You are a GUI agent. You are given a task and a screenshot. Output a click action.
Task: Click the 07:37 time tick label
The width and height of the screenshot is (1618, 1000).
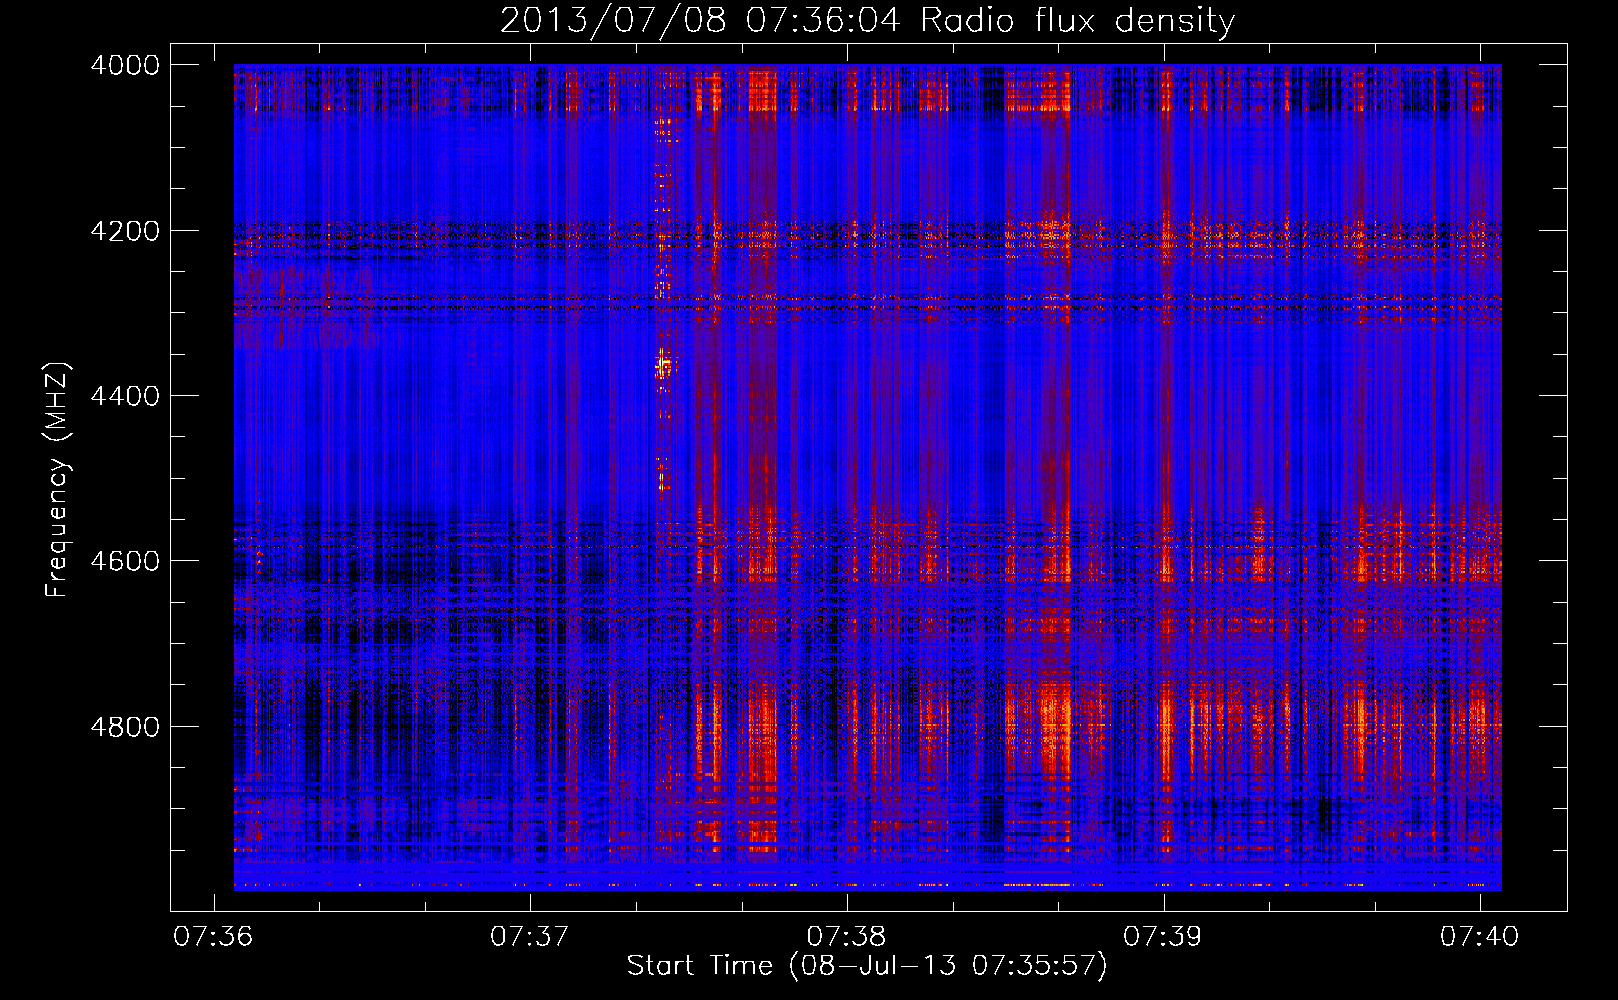tap(530, 936)
